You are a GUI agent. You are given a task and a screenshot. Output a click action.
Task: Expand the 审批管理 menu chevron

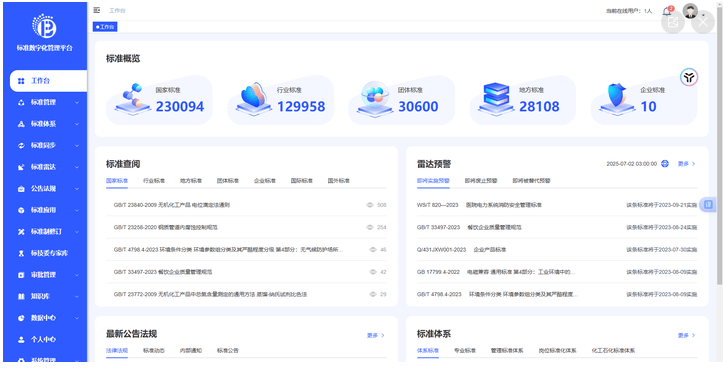point(77,275)
